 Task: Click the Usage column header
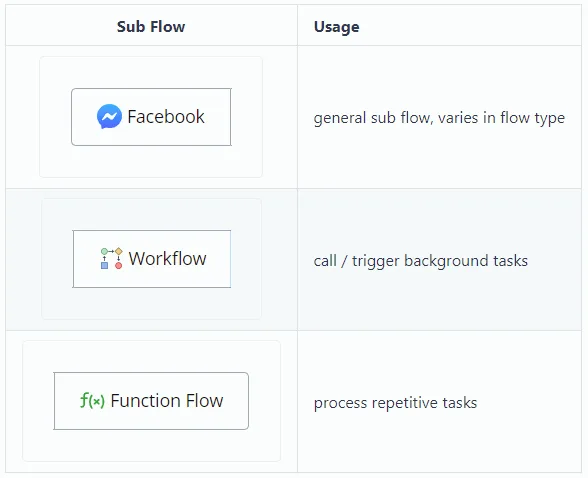click(x=336, y=27)
